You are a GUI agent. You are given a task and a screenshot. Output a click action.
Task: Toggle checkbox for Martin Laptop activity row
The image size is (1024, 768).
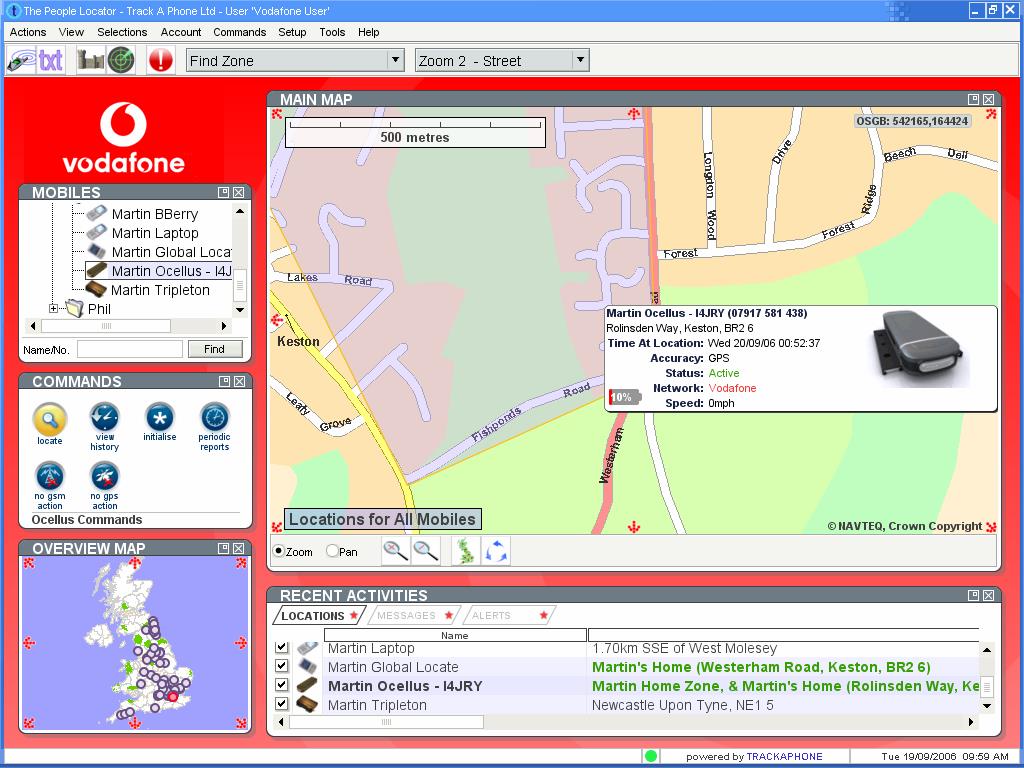point(281,647)
